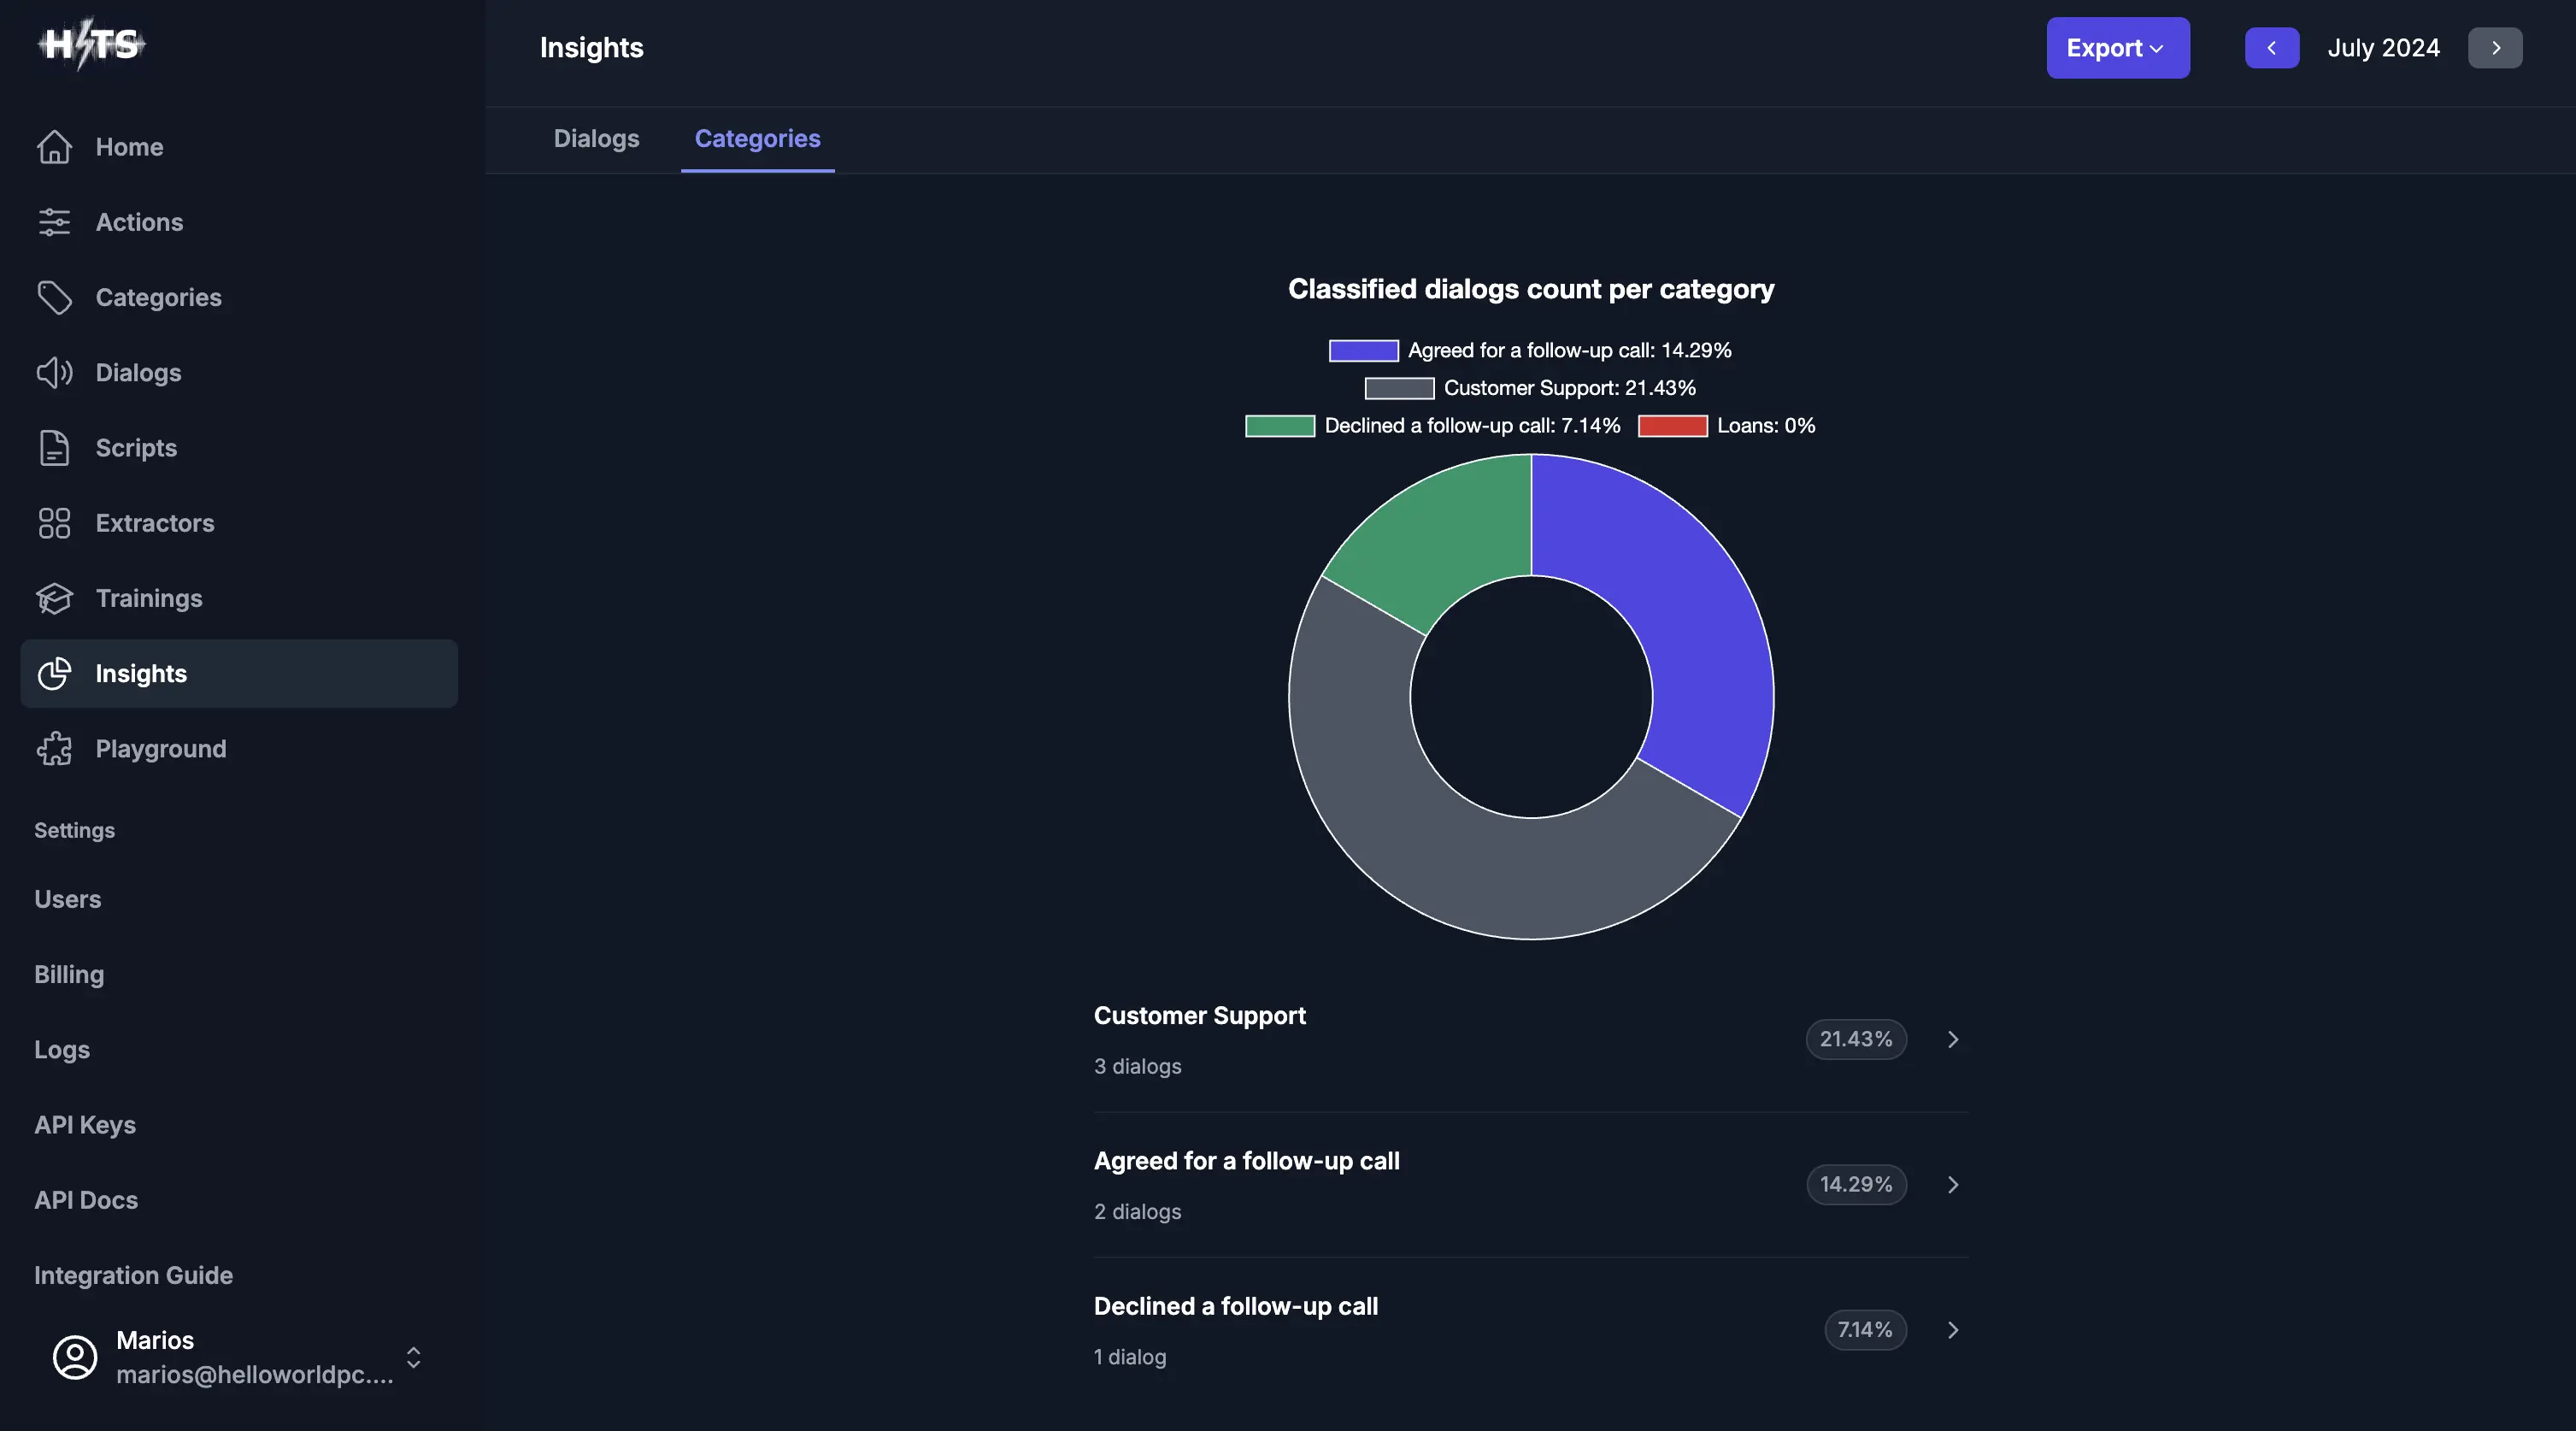Toggle Declined a follow-up call legend

(1279, 426)
